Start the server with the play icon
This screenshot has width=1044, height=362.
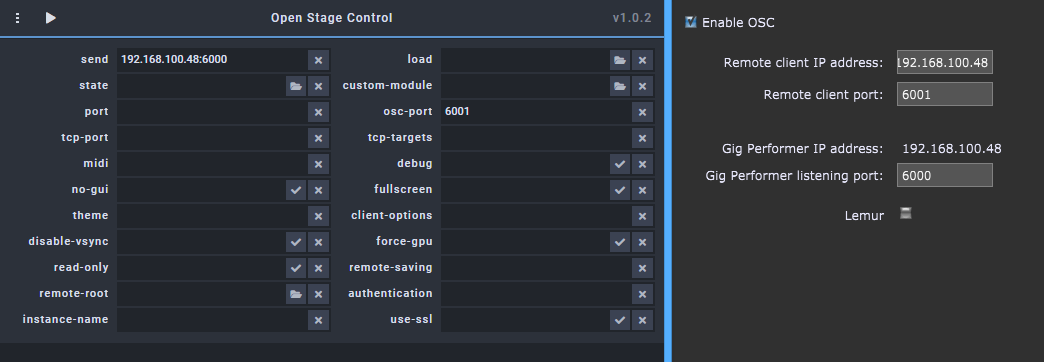click(x=51, y=19)
